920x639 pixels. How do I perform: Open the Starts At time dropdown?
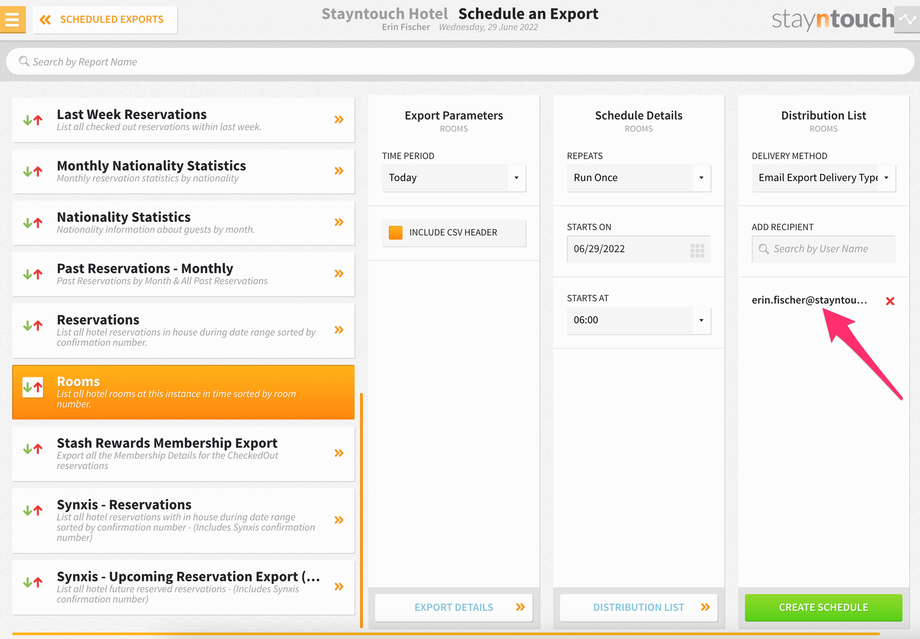638,320
